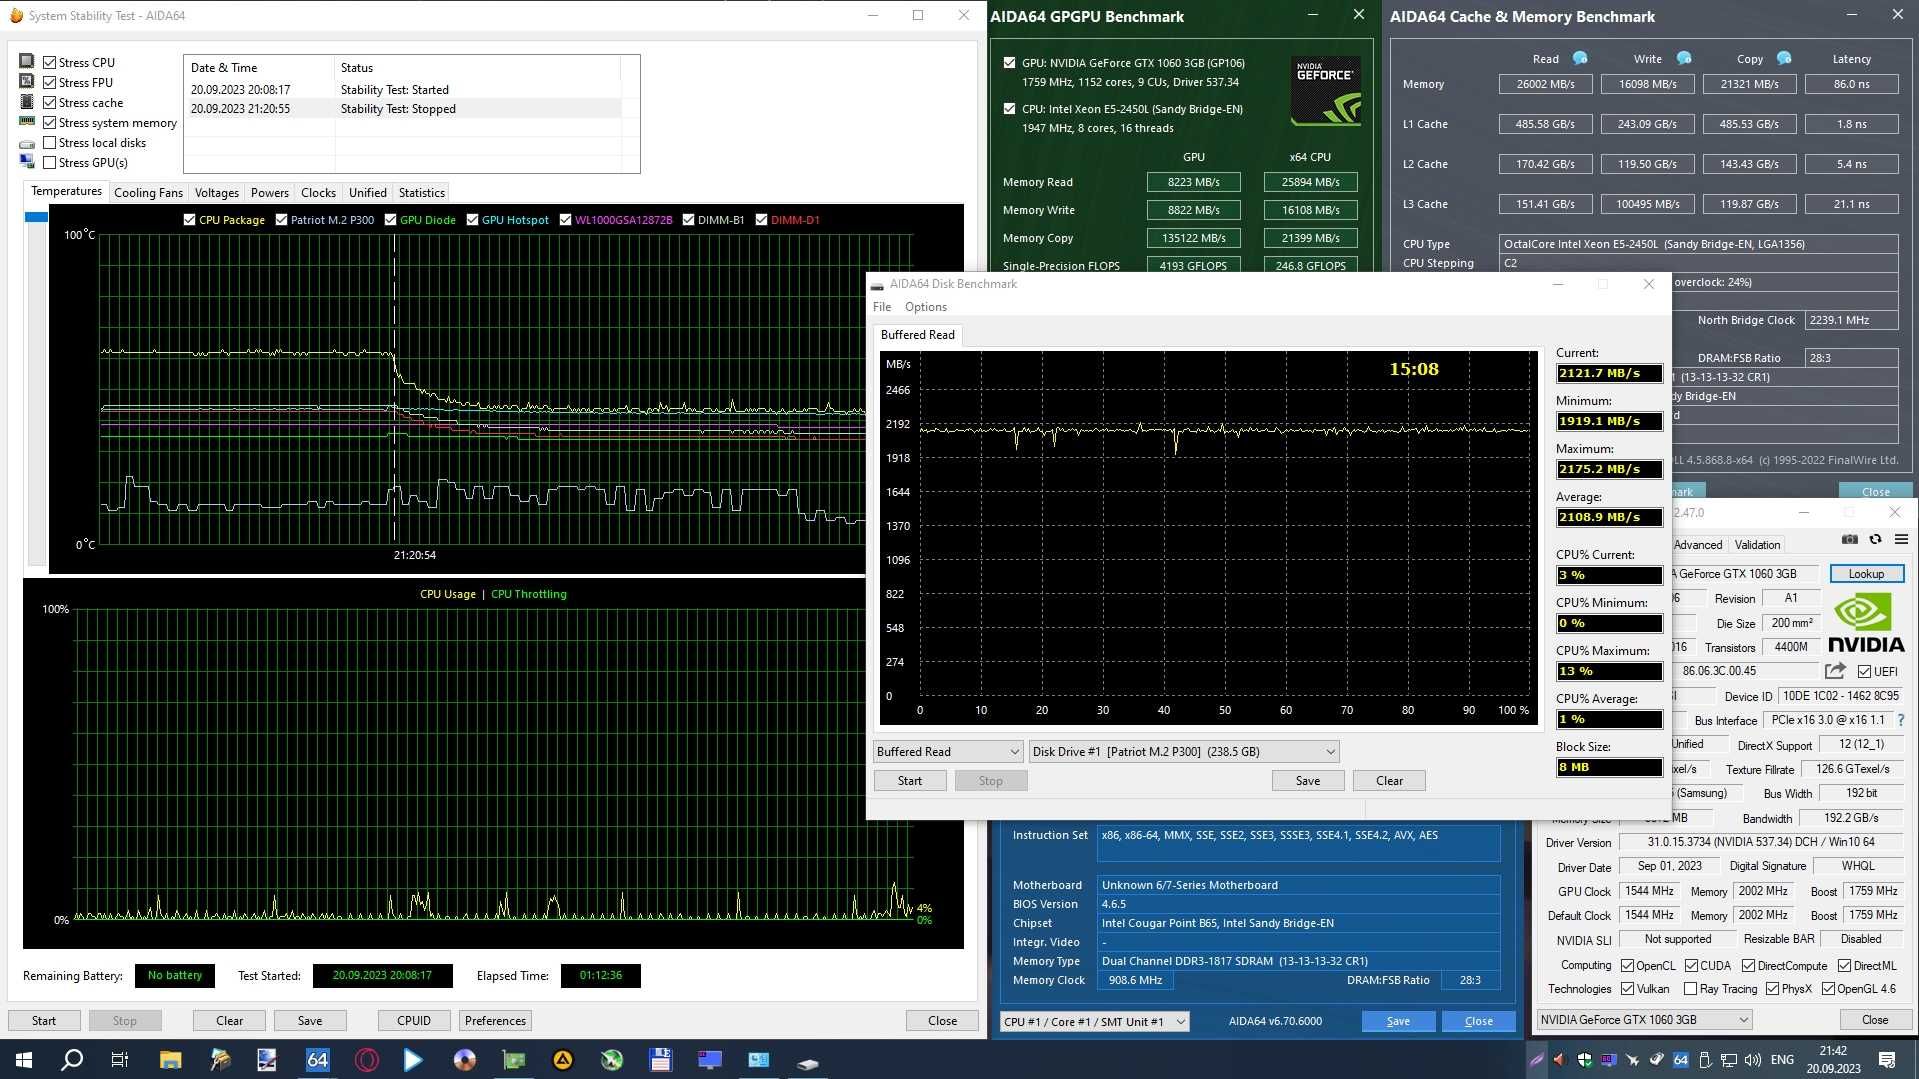Click GPU-Z screenshot camera icon
Viewport: 1919px width, 1079px height.
1850,539
